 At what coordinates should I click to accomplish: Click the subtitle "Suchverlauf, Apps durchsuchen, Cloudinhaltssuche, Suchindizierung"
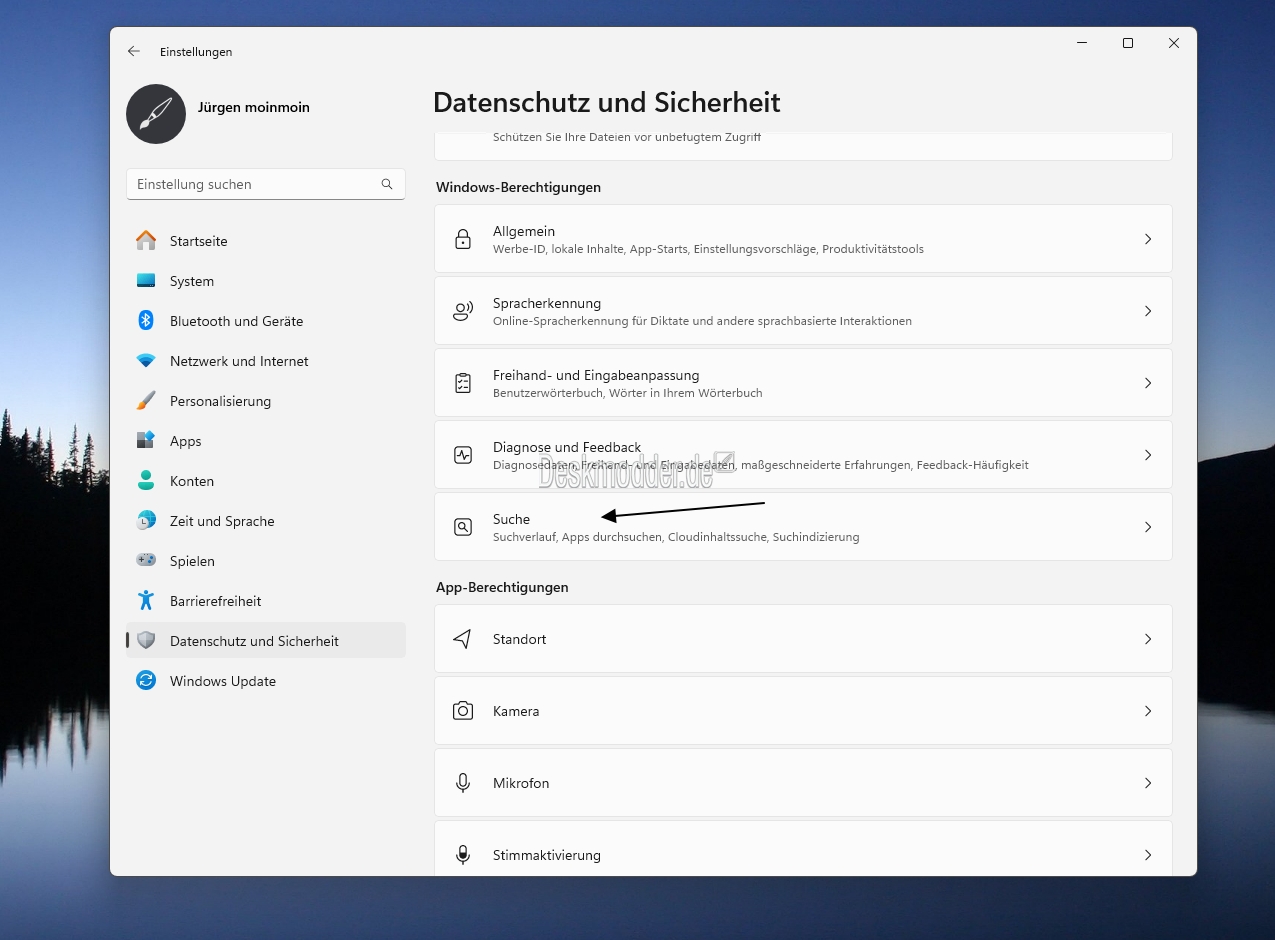676,537
